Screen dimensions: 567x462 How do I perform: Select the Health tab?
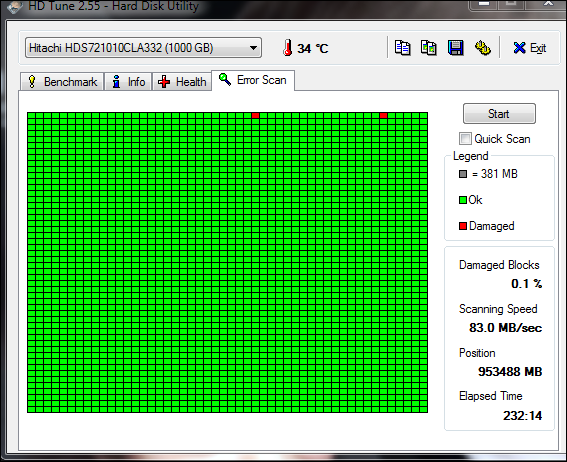(x=182, y=82)
